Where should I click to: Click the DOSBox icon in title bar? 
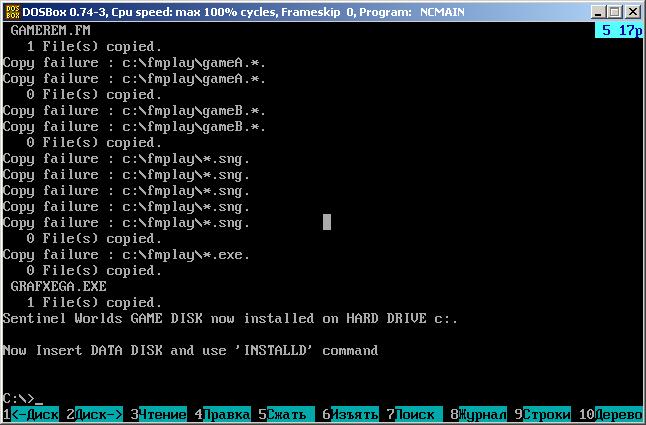(x=12, y=12)
